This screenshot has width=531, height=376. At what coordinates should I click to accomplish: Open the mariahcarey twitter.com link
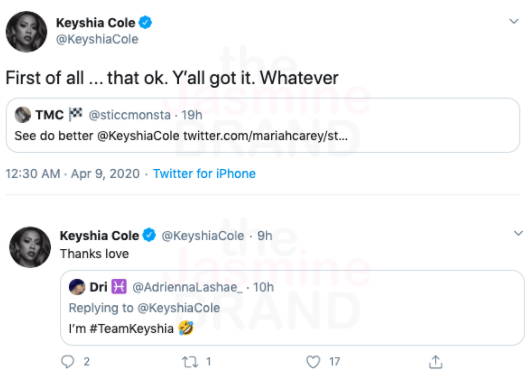click(x=266, y=136)
